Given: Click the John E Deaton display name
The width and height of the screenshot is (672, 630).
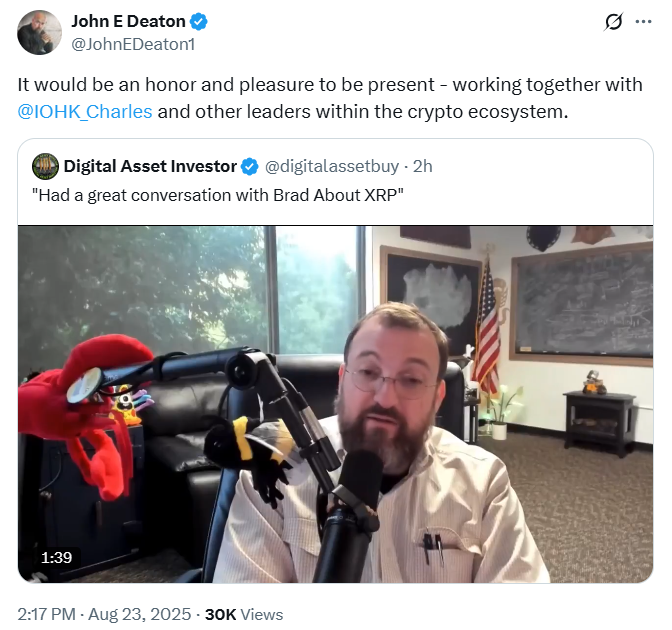Looking at the screenshot, I should coord(128,21).
